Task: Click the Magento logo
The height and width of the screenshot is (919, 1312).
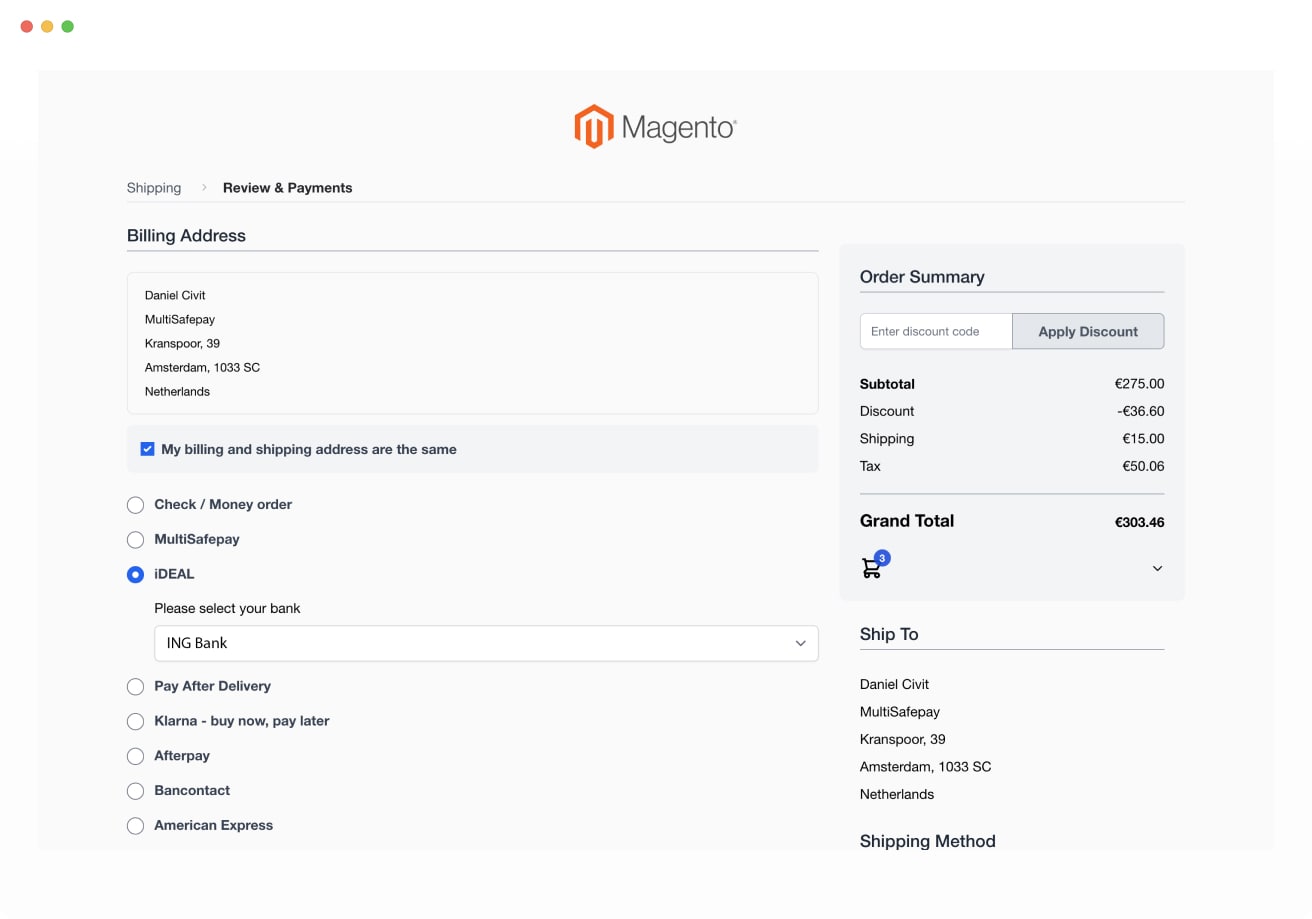Action: [655, 127]
